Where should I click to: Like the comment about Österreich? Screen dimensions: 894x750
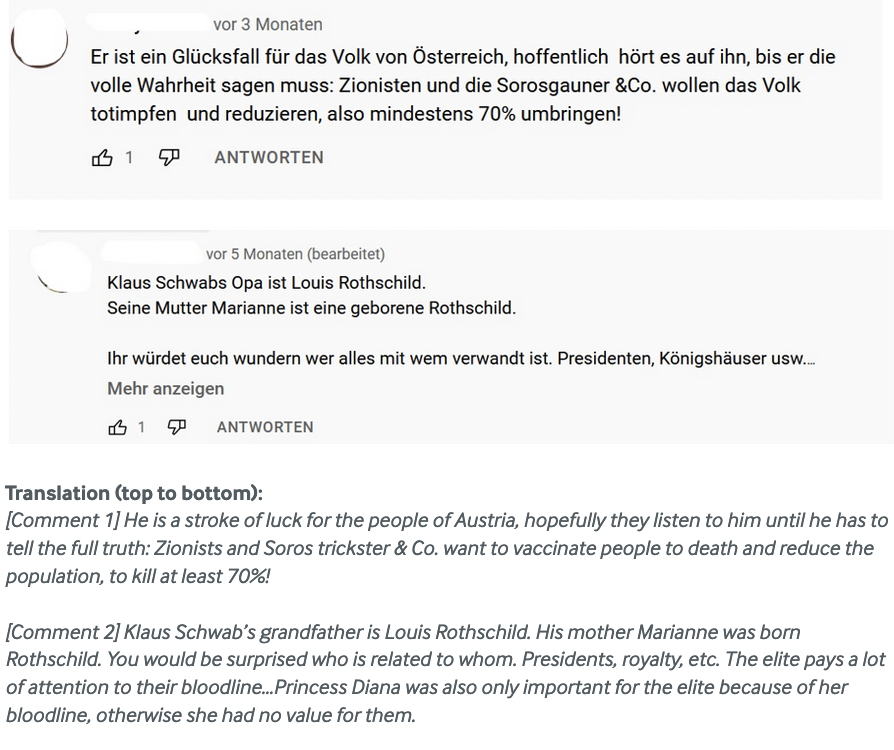coord(102,157)
